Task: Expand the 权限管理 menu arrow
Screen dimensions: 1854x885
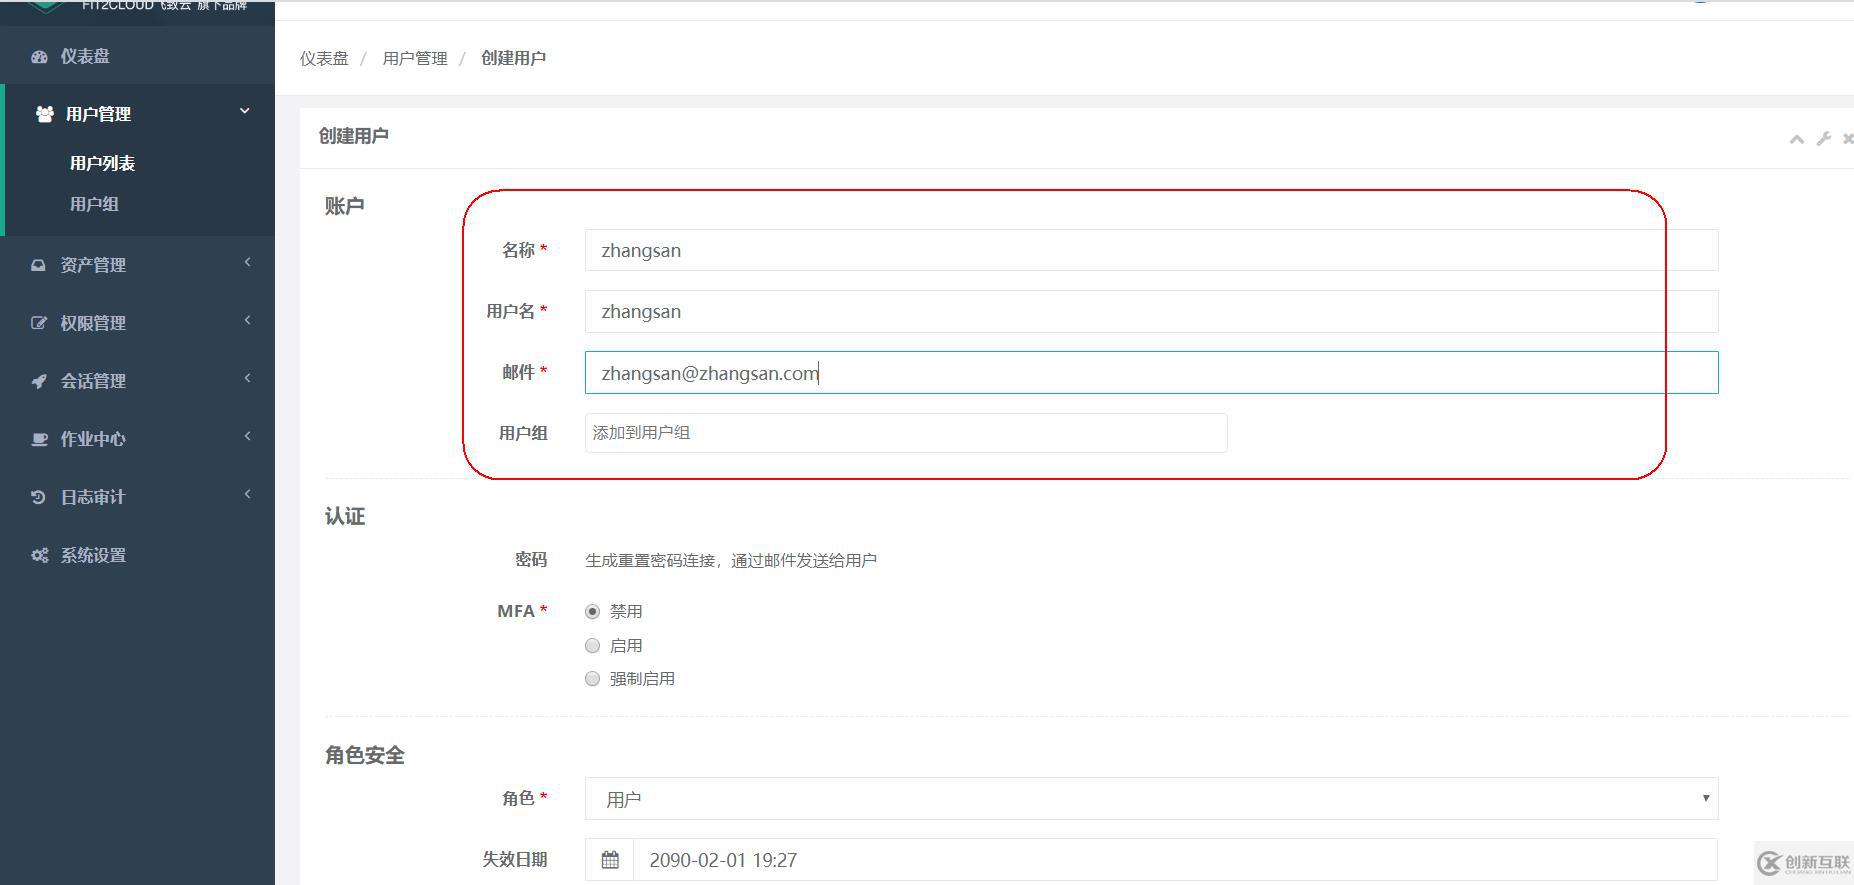Action: [x=247, y=321]
